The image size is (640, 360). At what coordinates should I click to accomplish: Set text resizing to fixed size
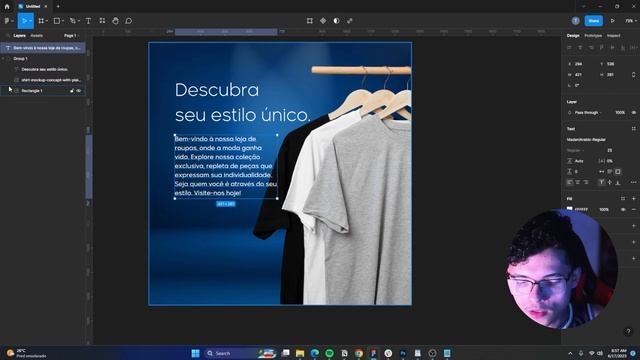(618, 171)
